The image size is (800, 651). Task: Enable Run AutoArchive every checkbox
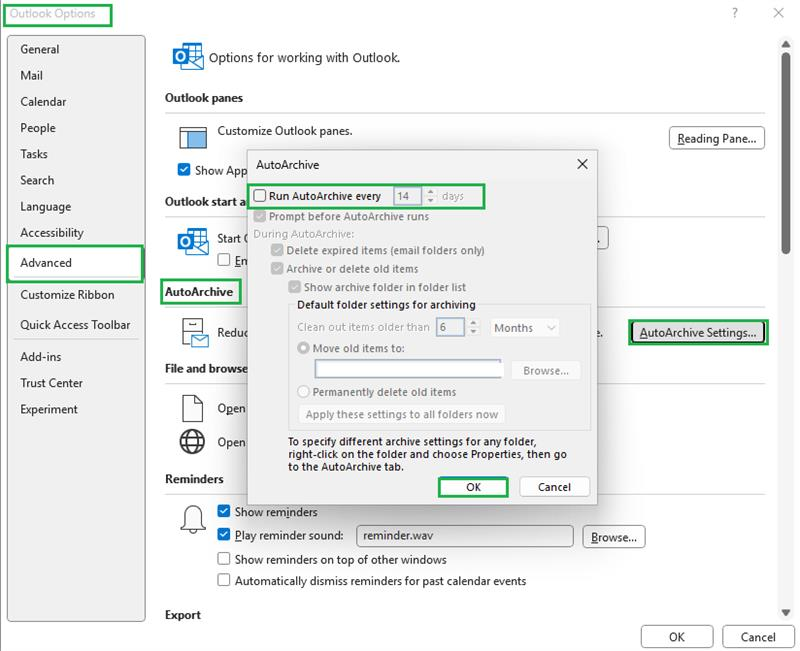pos(260,195)
